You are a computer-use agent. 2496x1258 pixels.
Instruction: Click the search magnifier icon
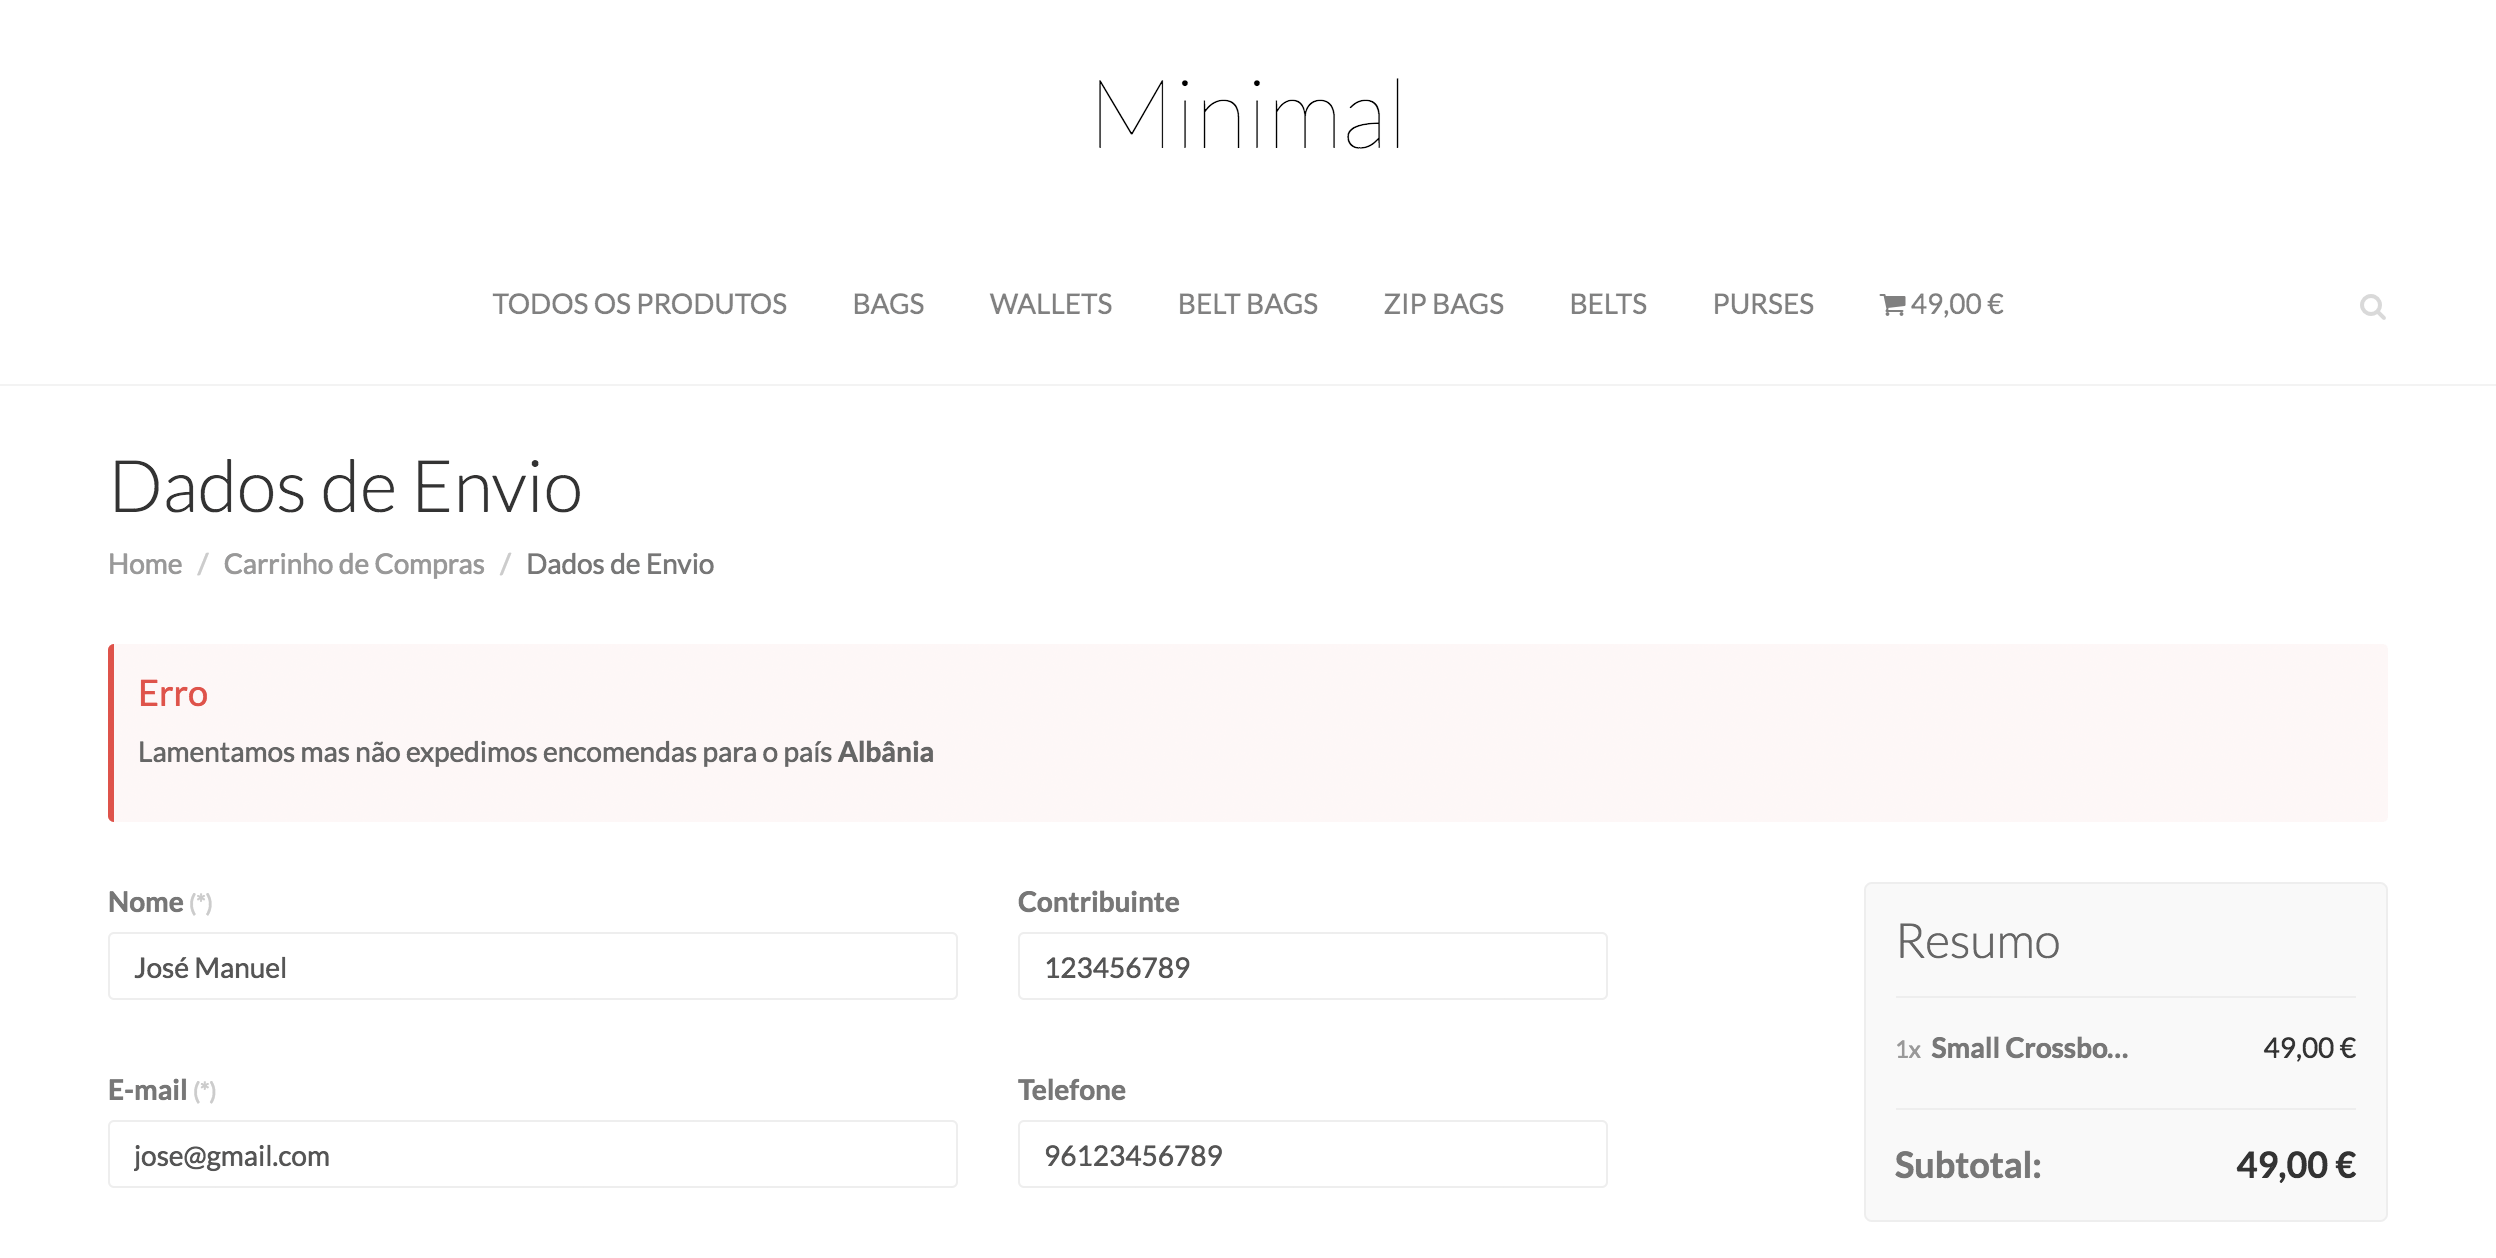2372,306
